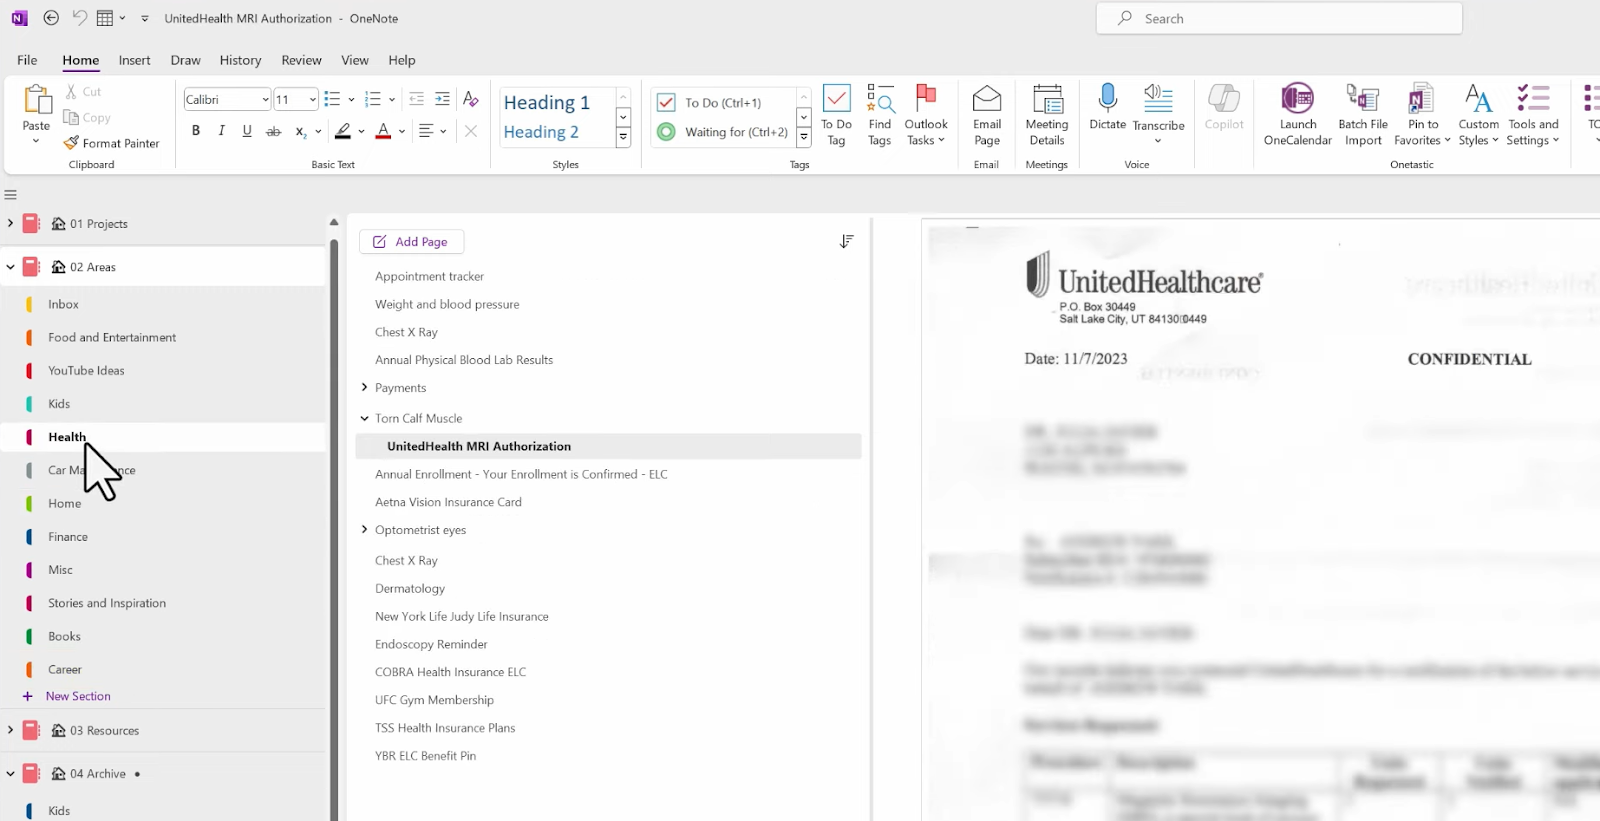The height and width of the screenshot is (821, 1600).
Task: Increase paragraph indent
Action: pos(442,99)
